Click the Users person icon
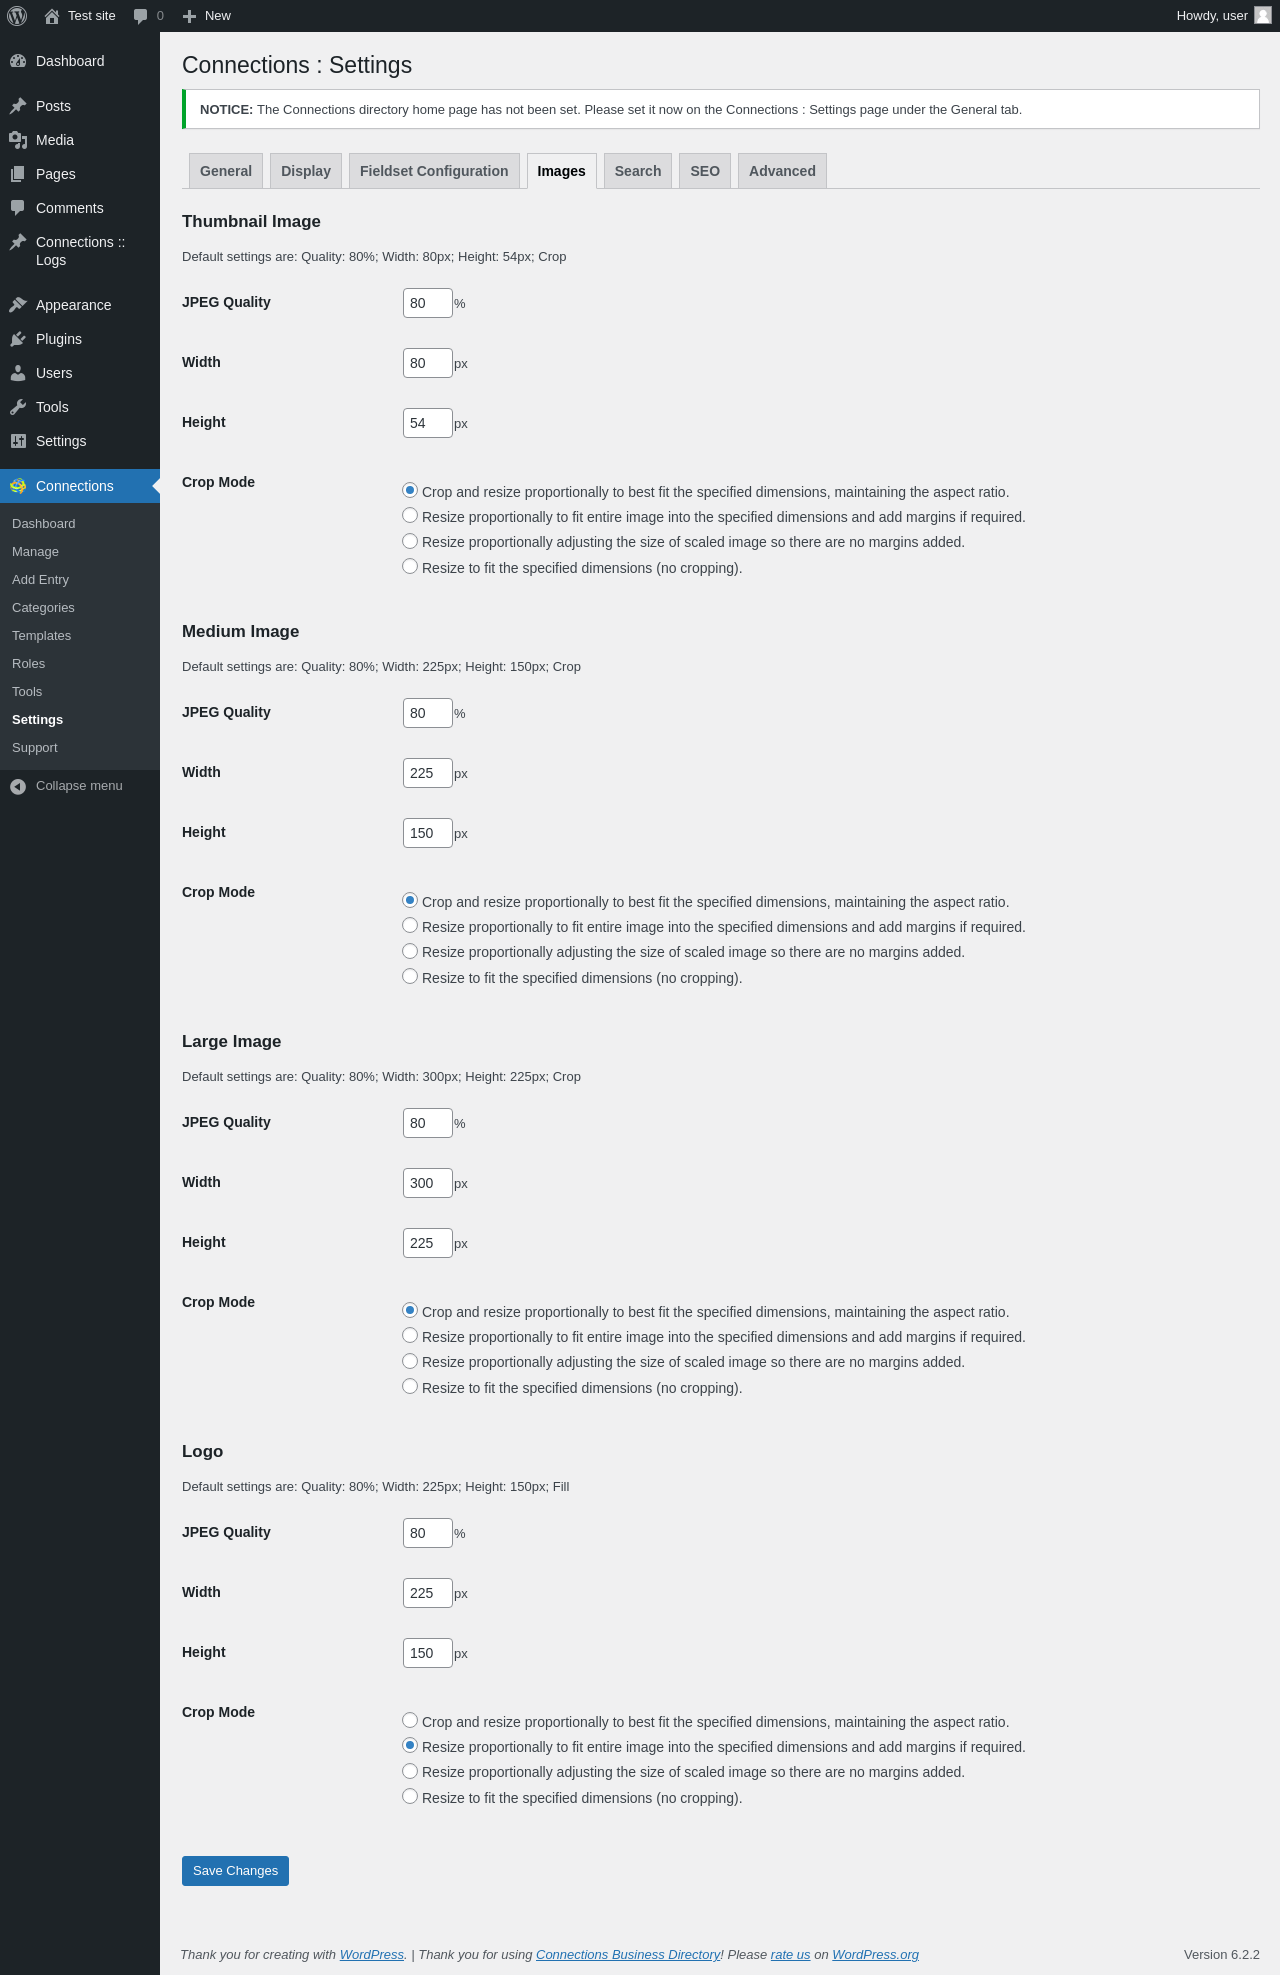This screenshot has height=1975, width=1280. click(x=18, y=373)
